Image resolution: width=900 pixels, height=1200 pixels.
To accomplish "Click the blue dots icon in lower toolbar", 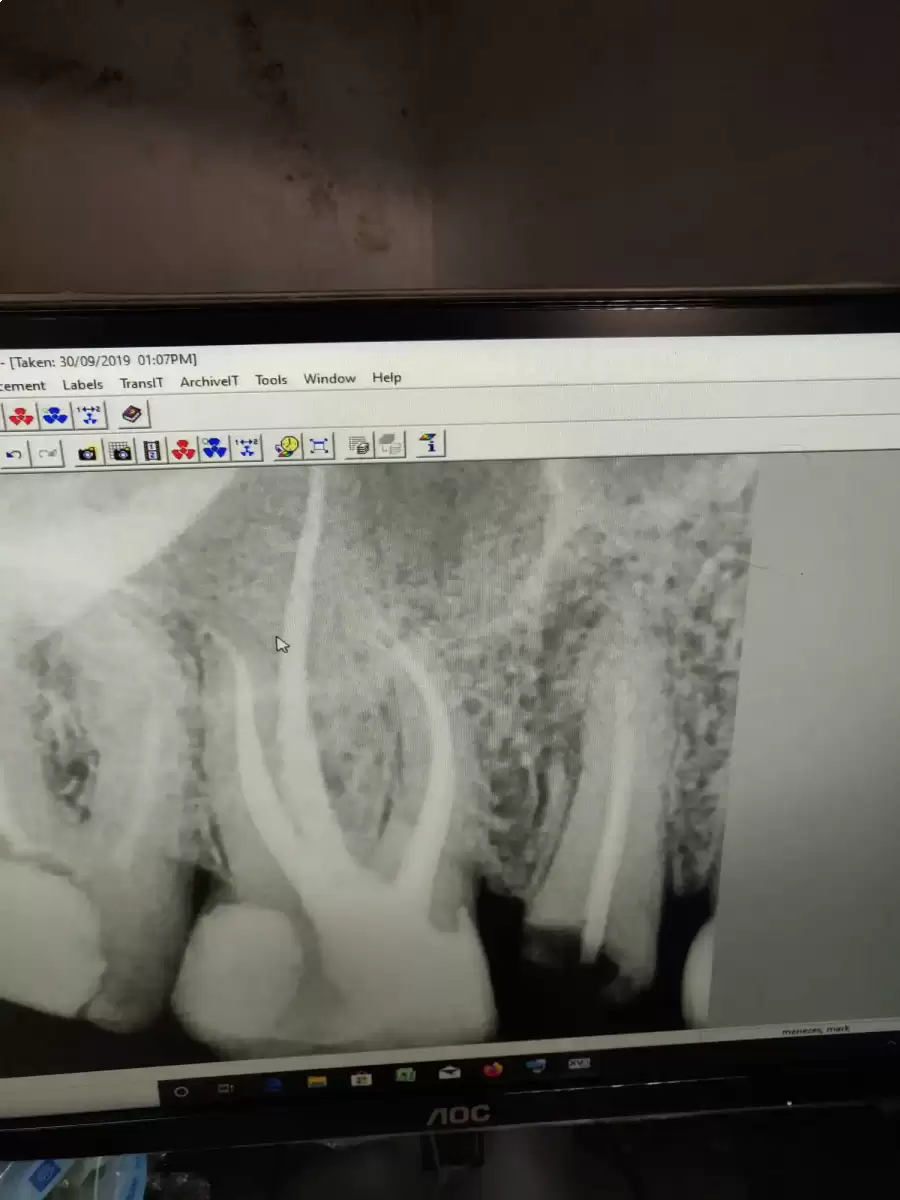I will [x=214, y=448].
